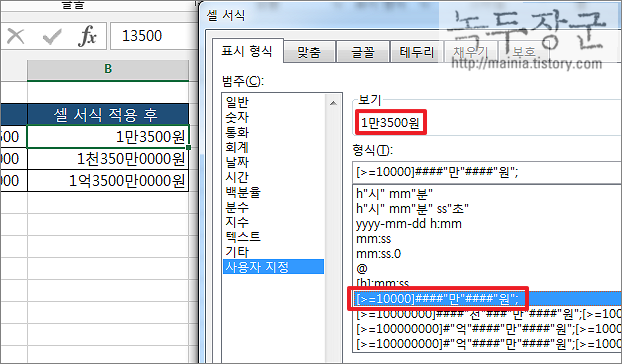The image size is (622, 364).
Task: Select column B header
Action: tap(108, 70)
